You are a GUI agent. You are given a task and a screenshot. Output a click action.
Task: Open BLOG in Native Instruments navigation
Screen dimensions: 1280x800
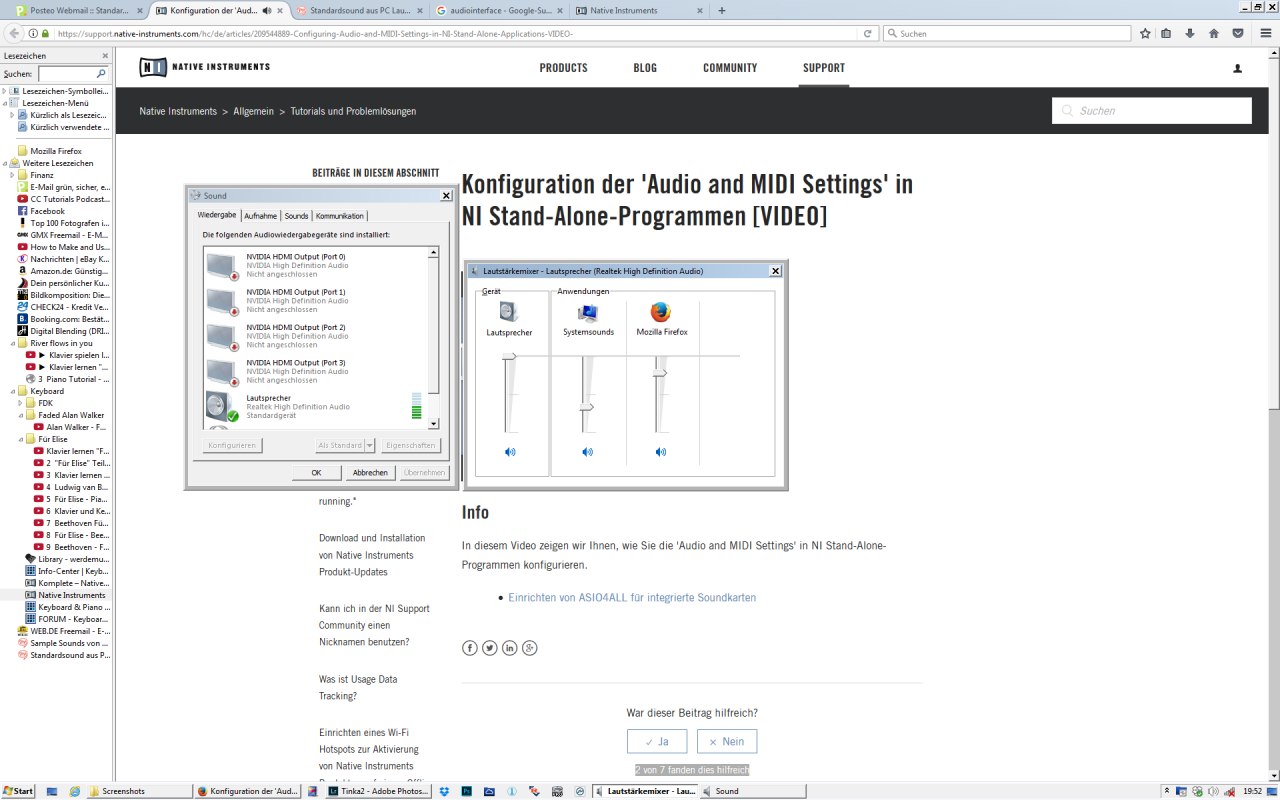pos(645,68)
